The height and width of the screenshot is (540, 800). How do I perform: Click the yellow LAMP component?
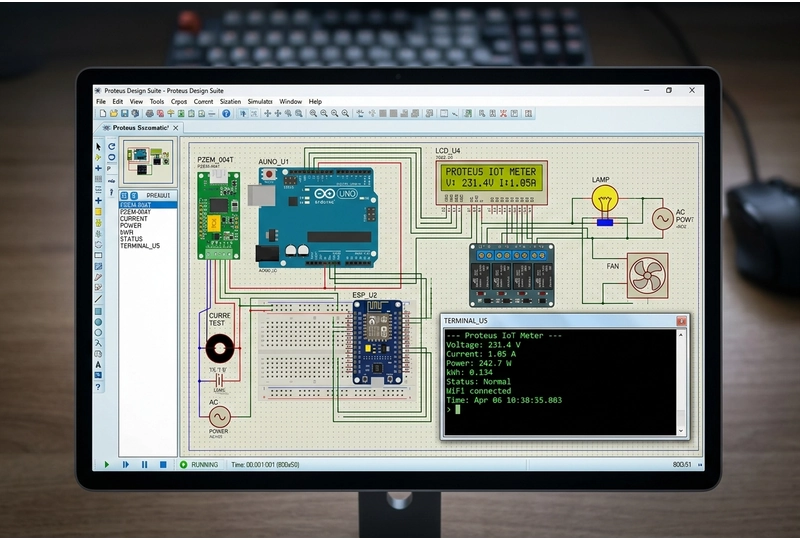(605, 200)
